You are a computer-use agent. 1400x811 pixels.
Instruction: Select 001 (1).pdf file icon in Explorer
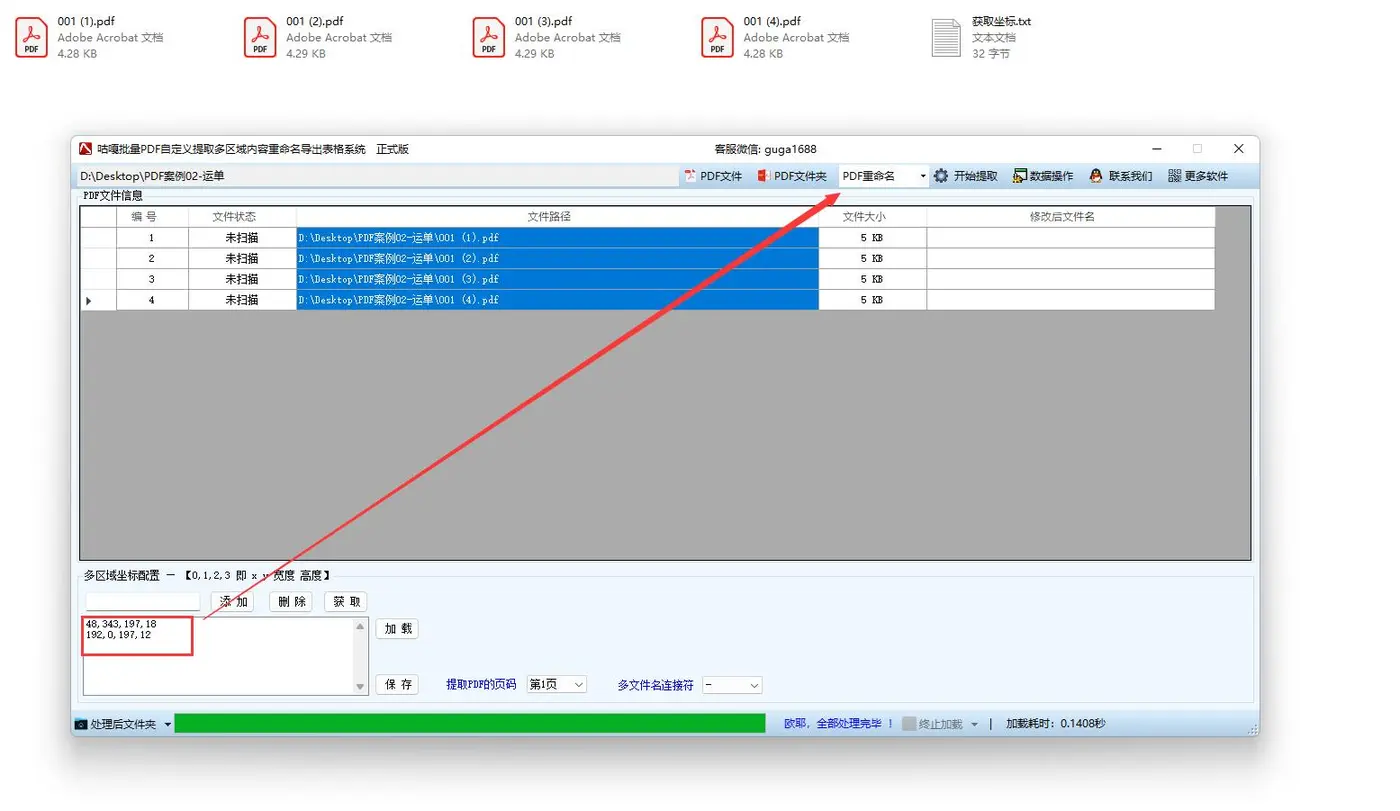[31, 38]
